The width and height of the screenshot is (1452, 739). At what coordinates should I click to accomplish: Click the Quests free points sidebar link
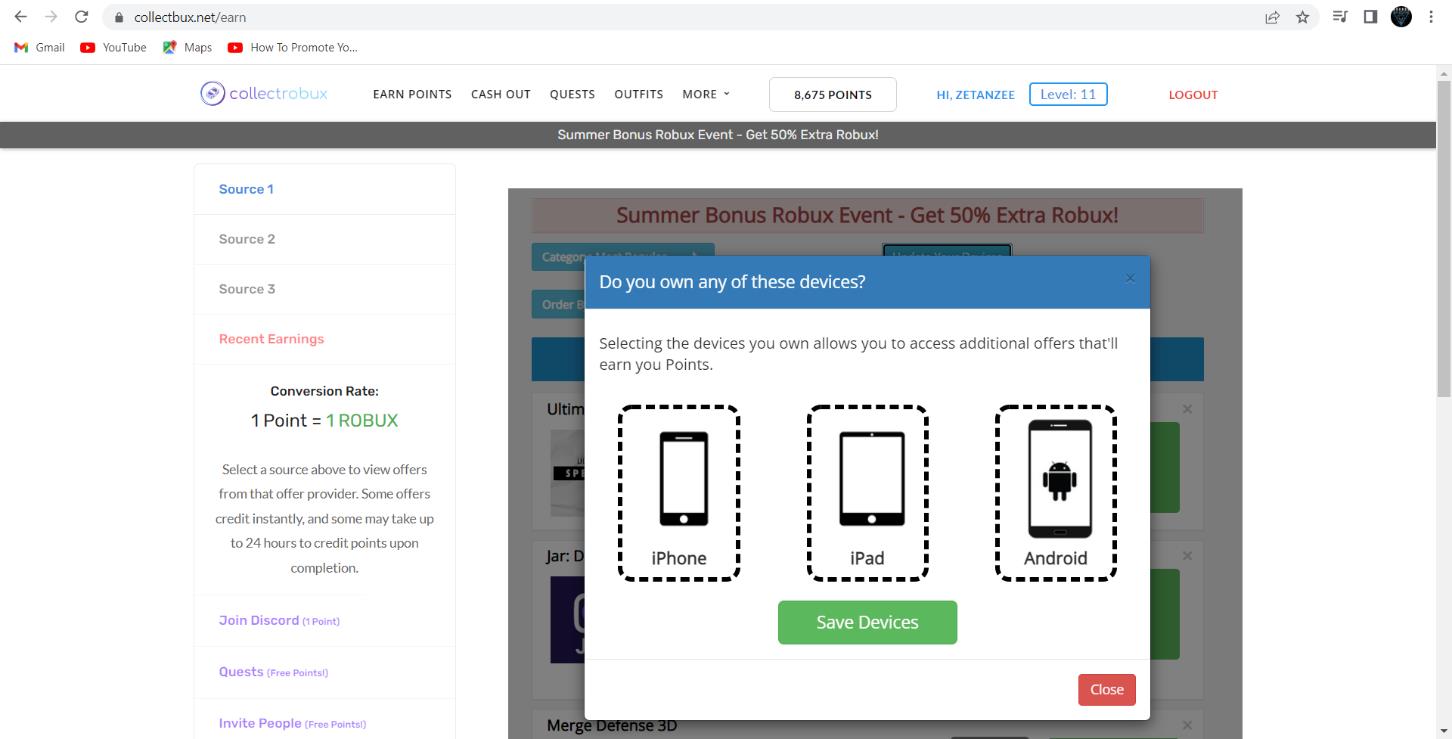273,672
